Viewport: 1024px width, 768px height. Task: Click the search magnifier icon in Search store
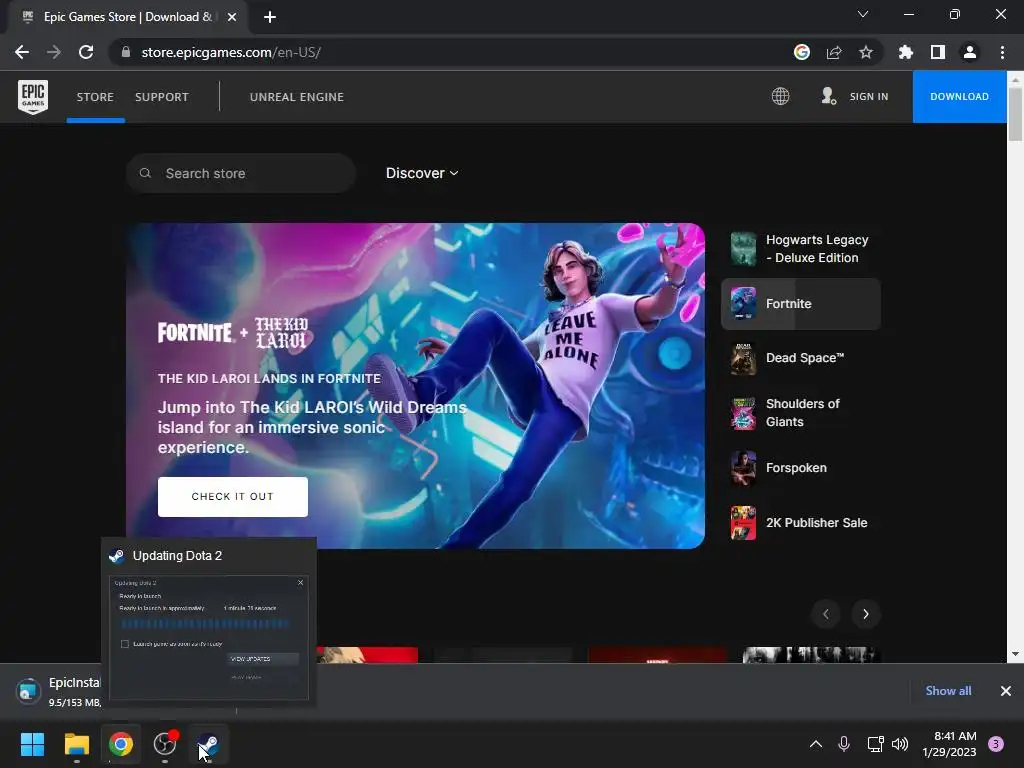pos(146,173)
